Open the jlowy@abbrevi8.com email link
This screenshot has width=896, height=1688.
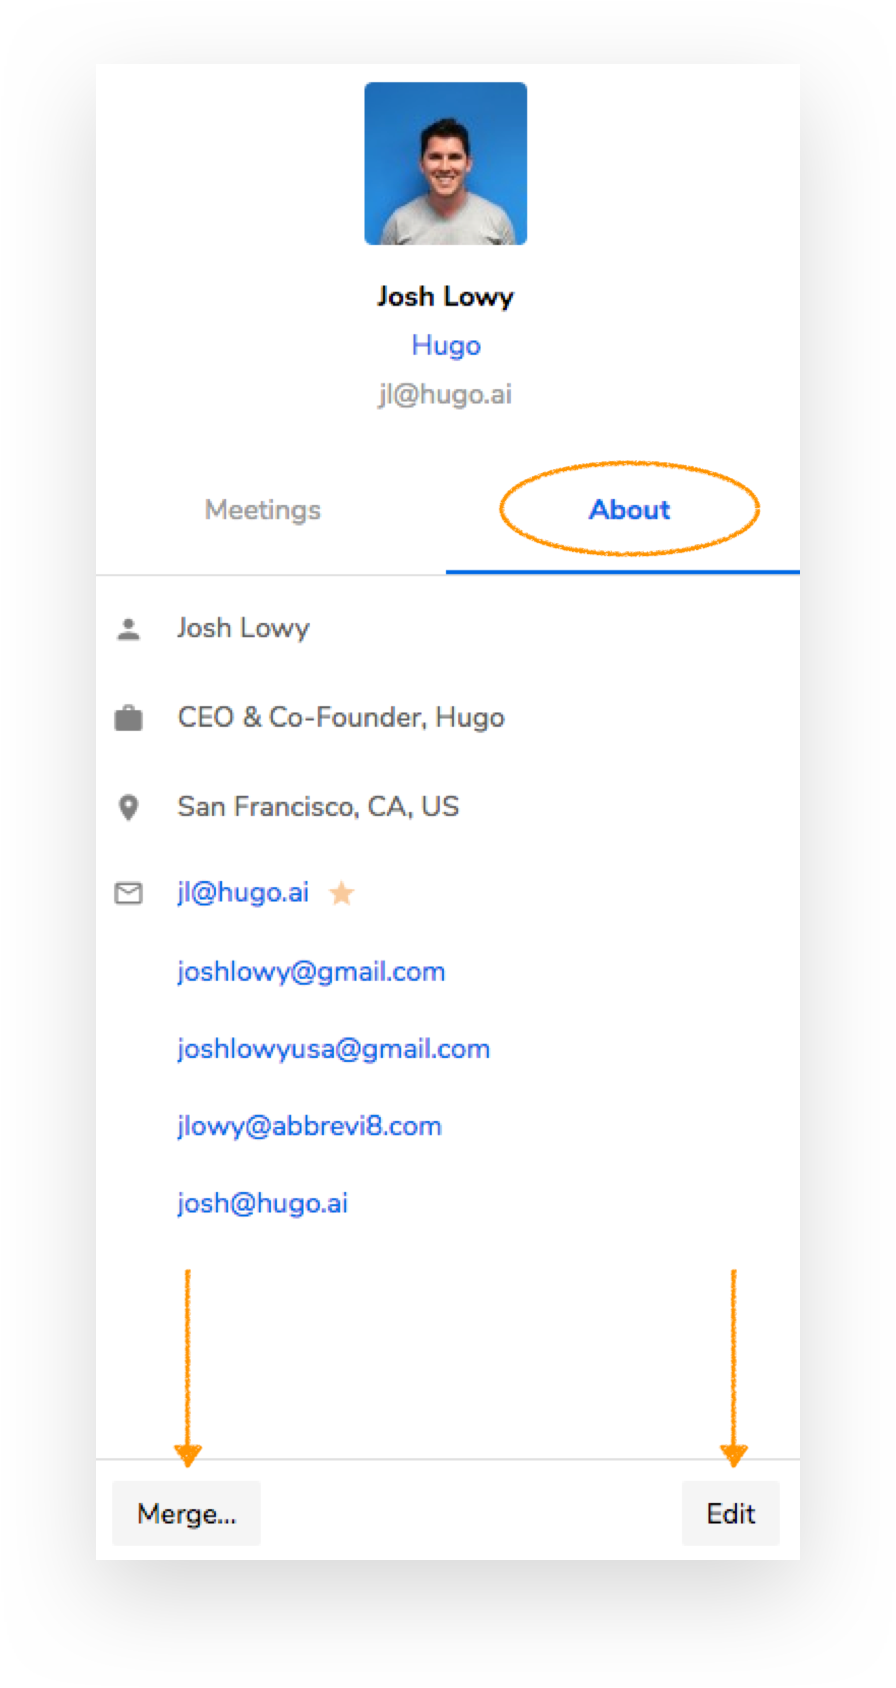pyautogui.click(x=309, y=1126)
